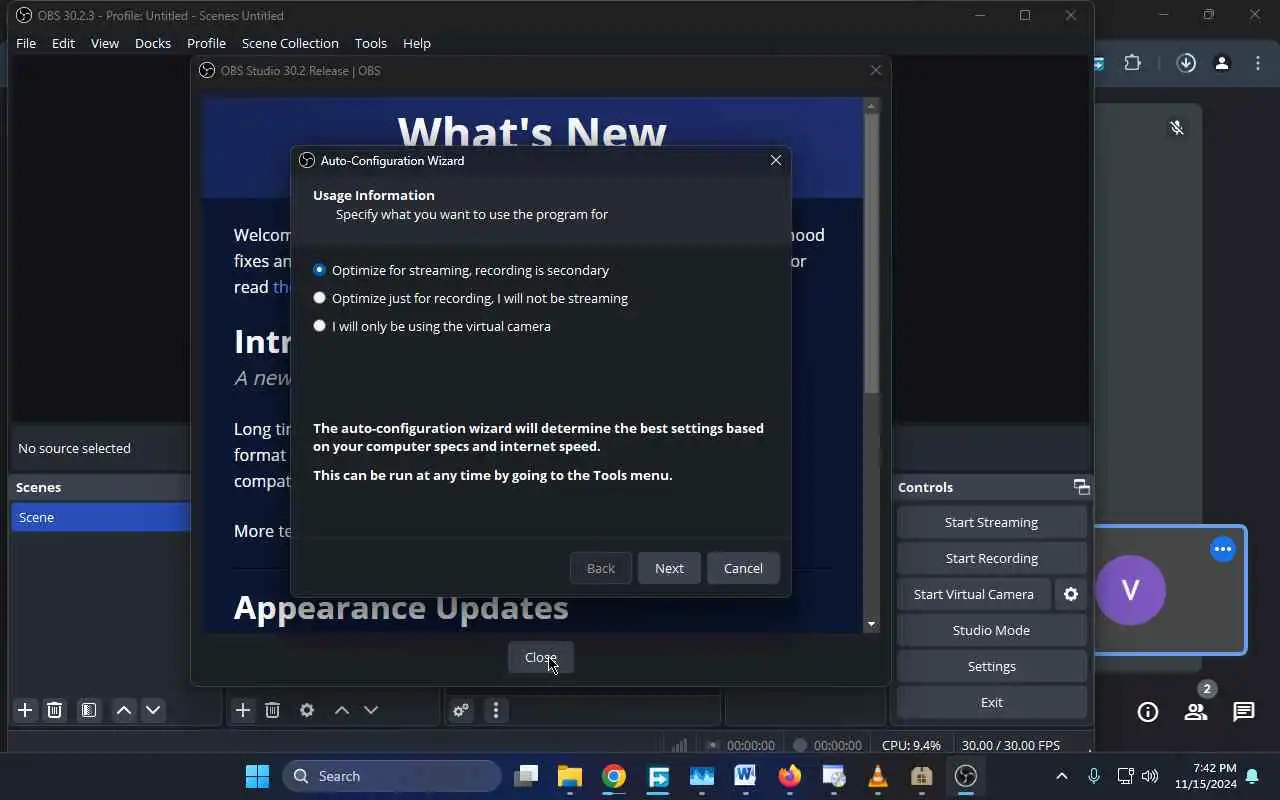Select virtual camera only option
Screen dimensions: 1280x800
click(432, 326)
